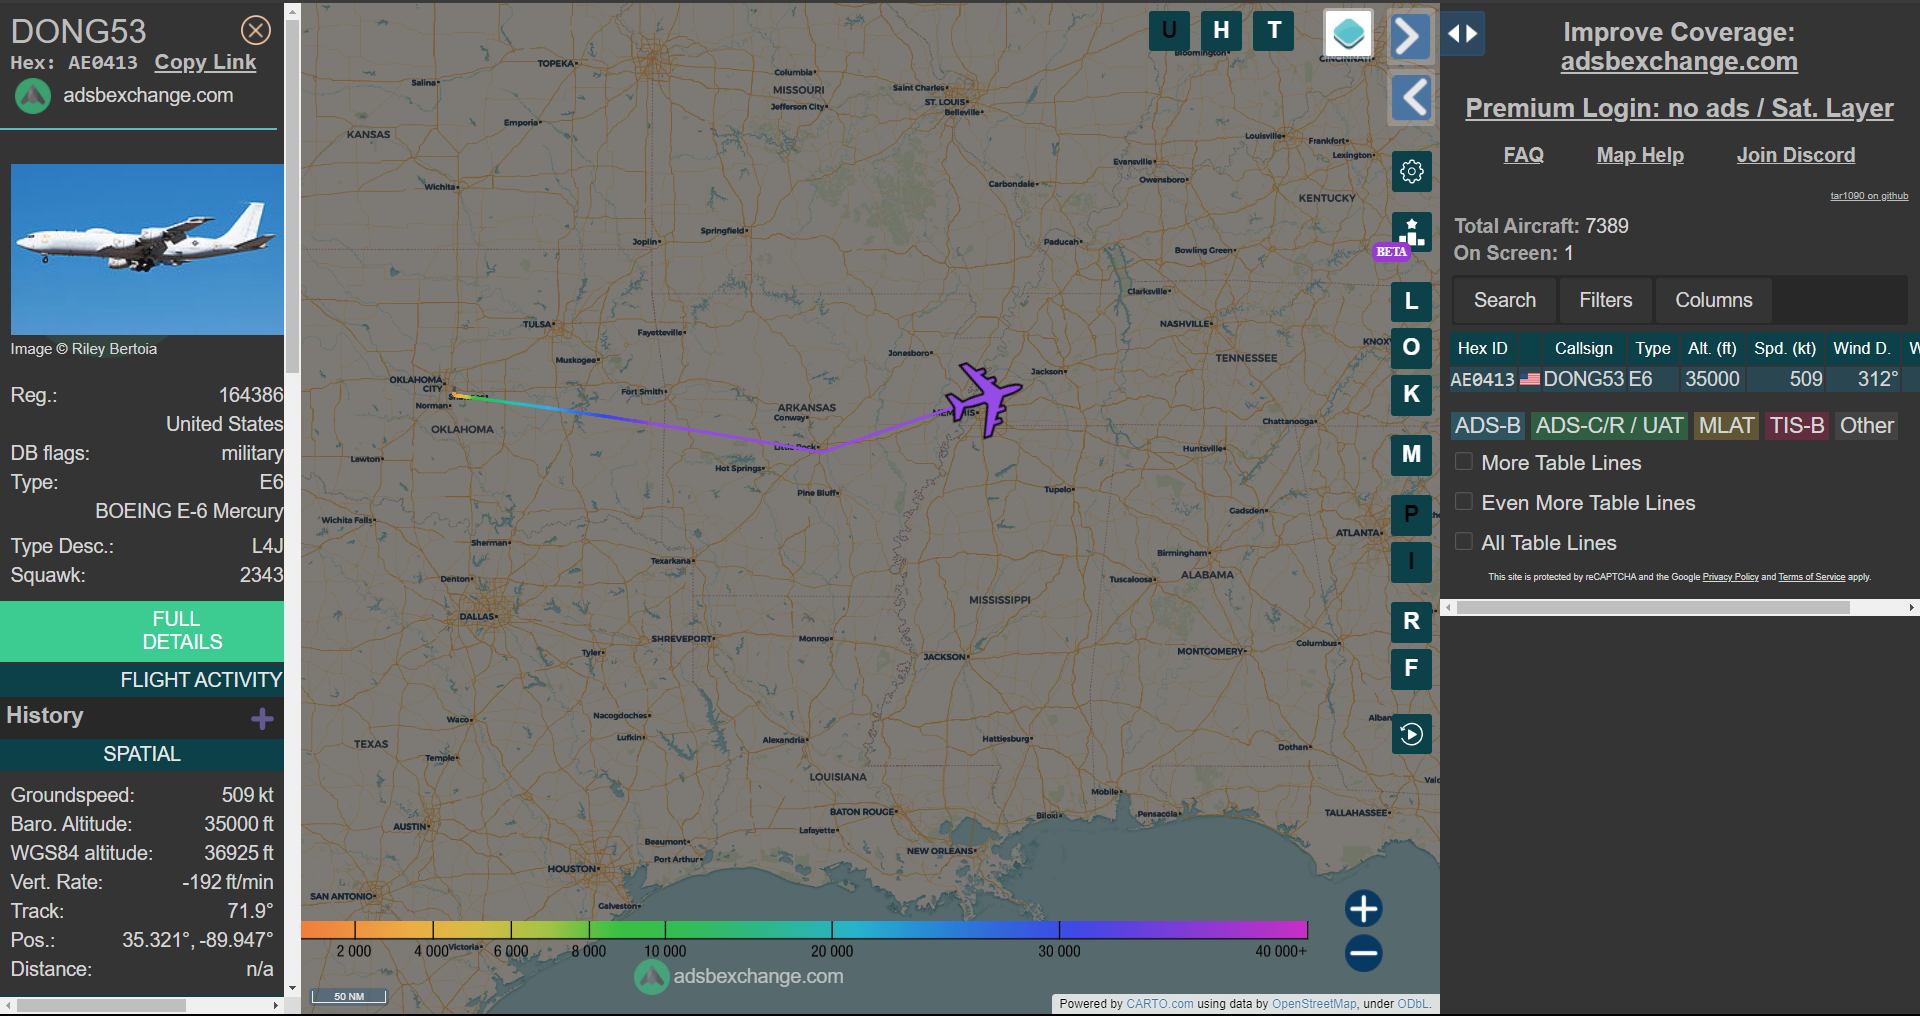This screenshot has height=1016, width=1920.
Task: Enable More Table Lines checkbox
Action: [1463, 462]
